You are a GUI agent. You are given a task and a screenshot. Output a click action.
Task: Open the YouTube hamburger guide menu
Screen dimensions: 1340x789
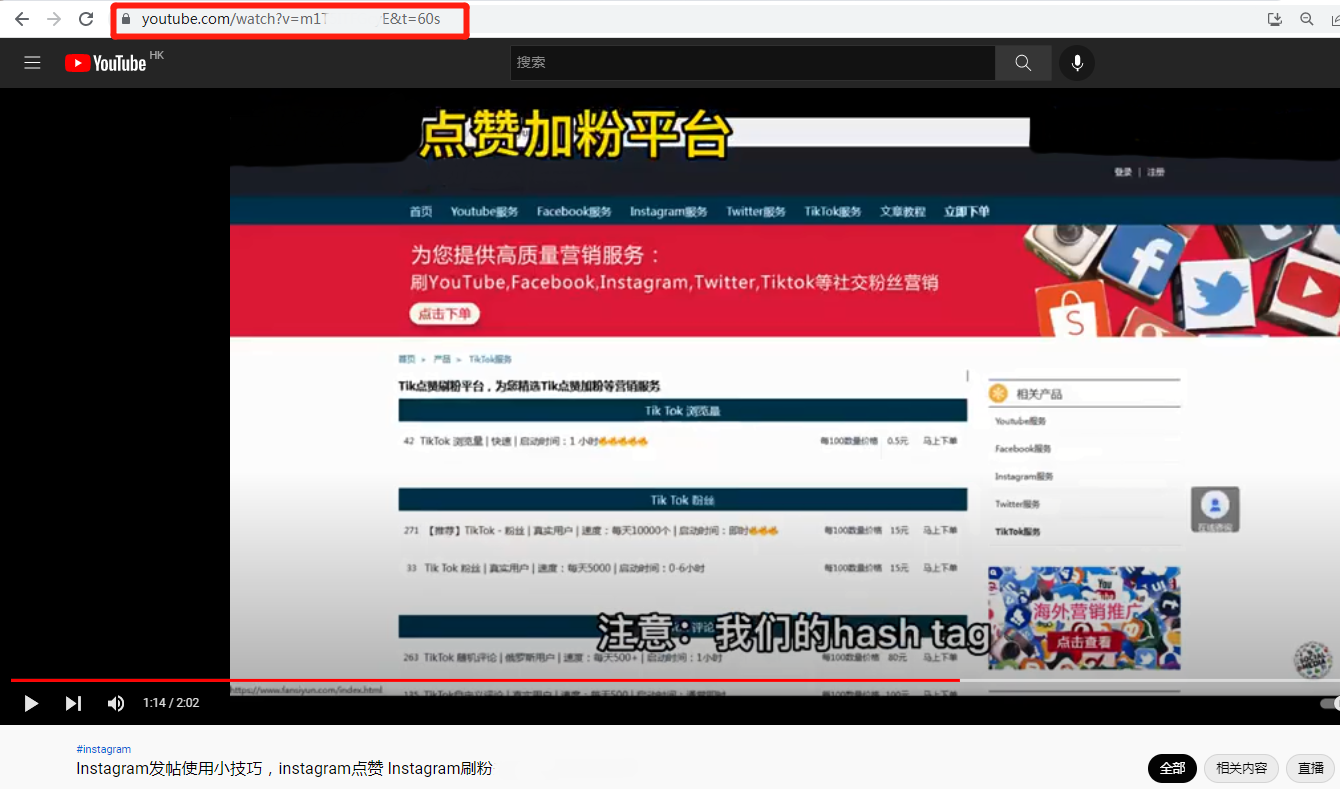[x=32, y=63]
